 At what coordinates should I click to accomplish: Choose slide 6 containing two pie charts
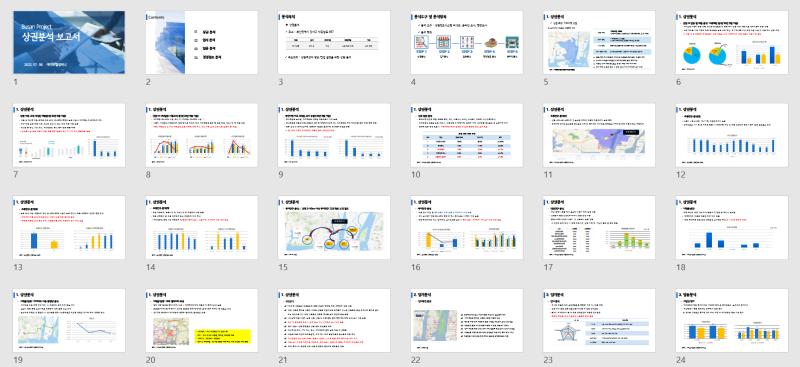click(x=732, y=42)
